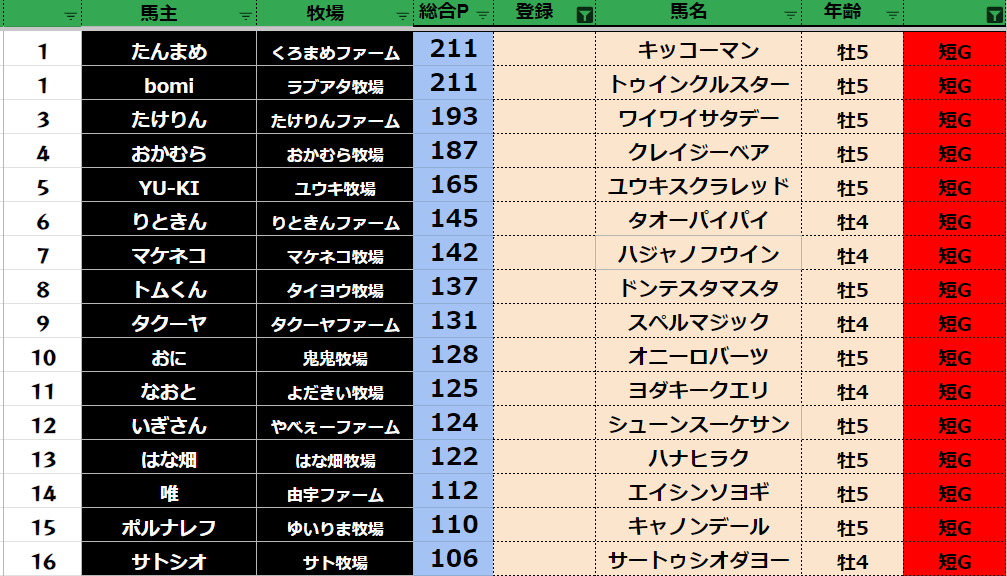Select the cell containing キッコーマン

pos(698,51)
